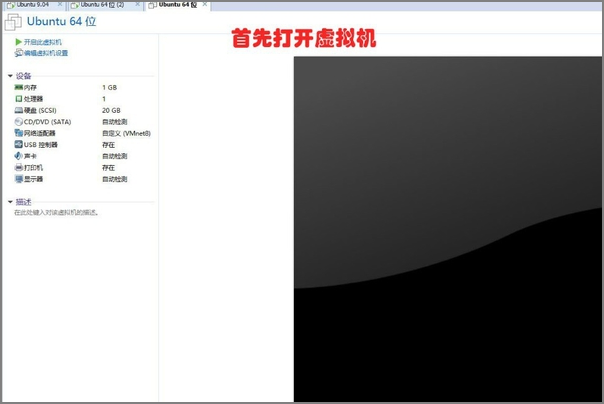Select the printer (打印机) icon
The height and width of the screenshot is (404, 604).
[18, 168]
